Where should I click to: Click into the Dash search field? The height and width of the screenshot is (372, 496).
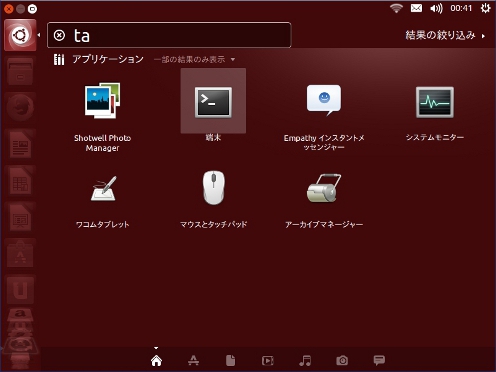[x=169, y=35]
